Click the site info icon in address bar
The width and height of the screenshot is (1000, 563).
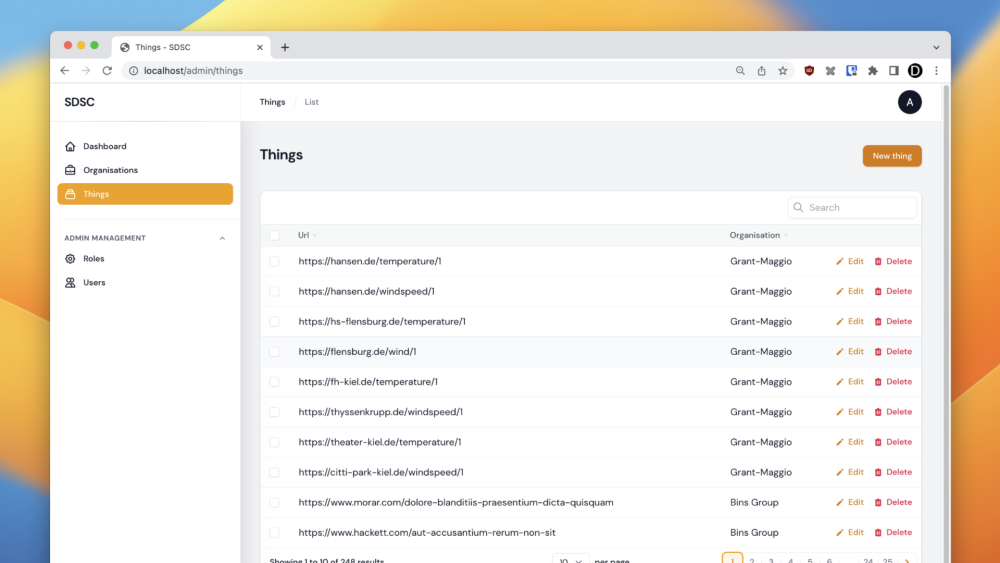pos(133,71)
